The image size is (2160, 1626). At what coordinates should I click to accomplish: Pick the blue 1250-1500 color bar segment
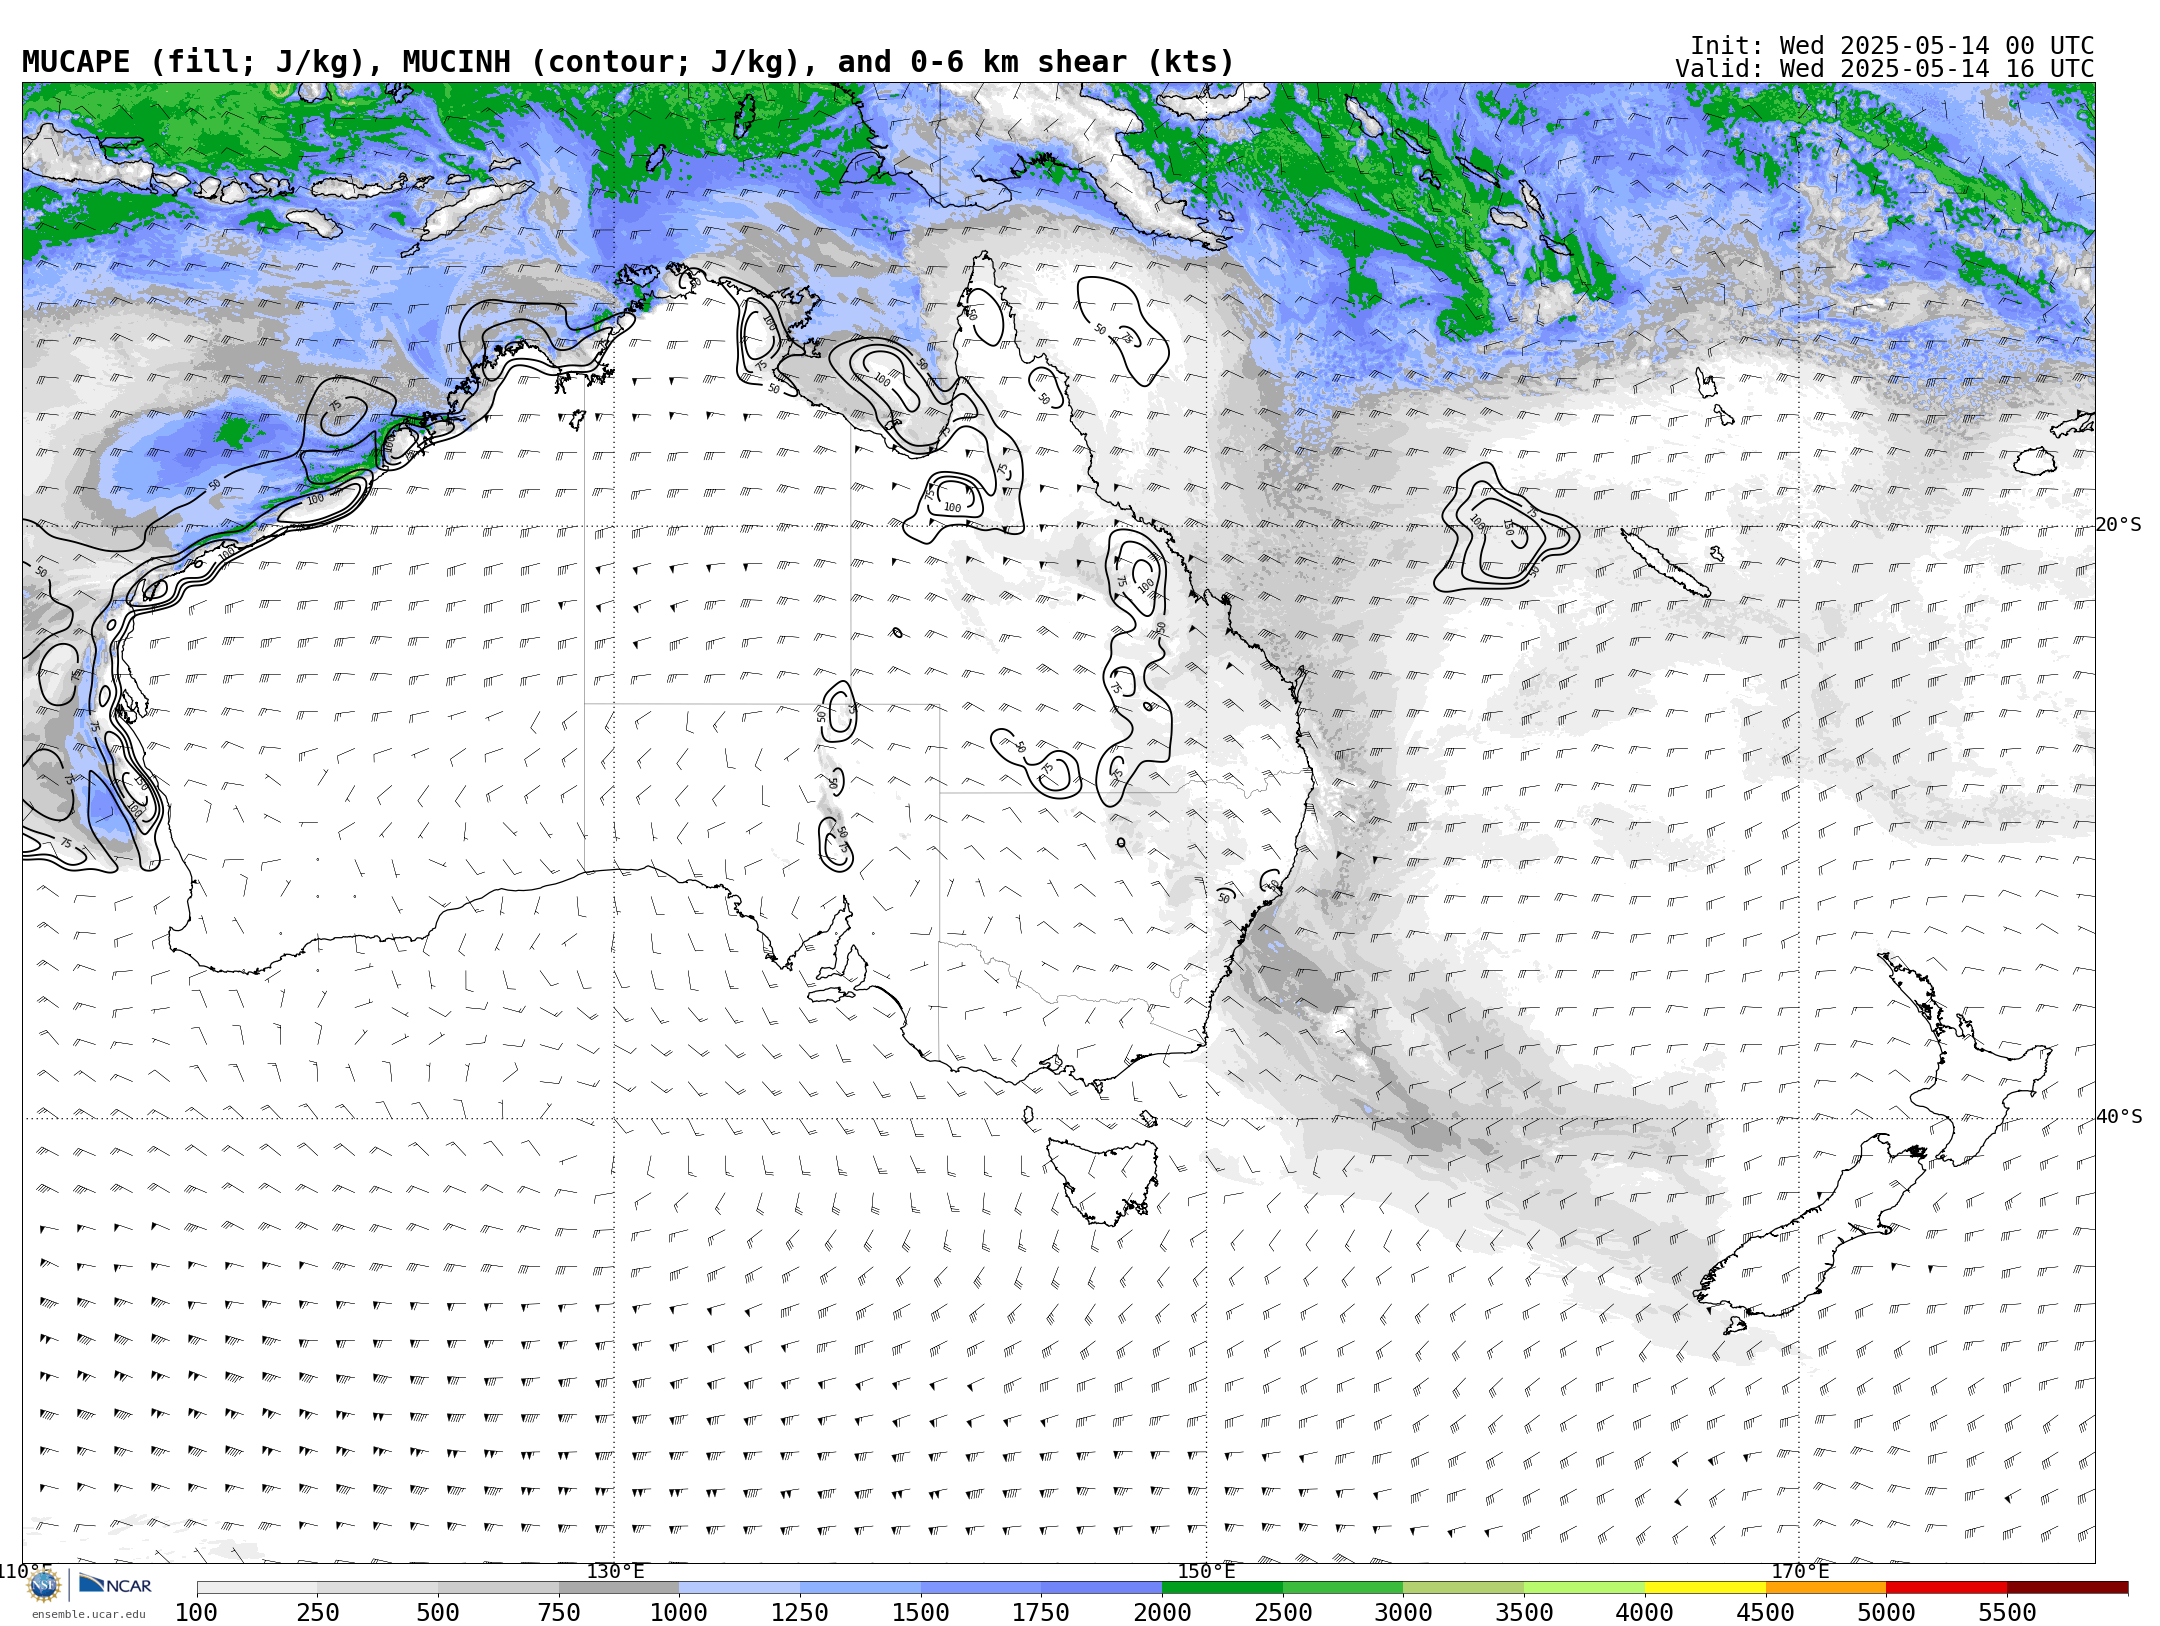click(x=860, y=1588)
